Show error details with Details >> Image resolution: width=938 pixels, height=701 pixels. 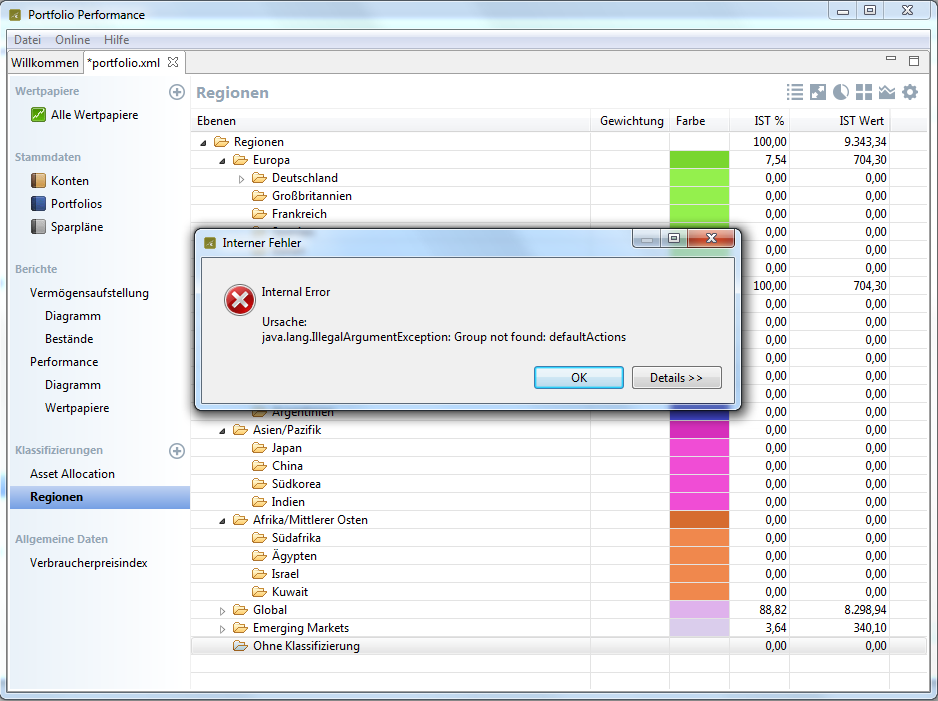(676, 377)
